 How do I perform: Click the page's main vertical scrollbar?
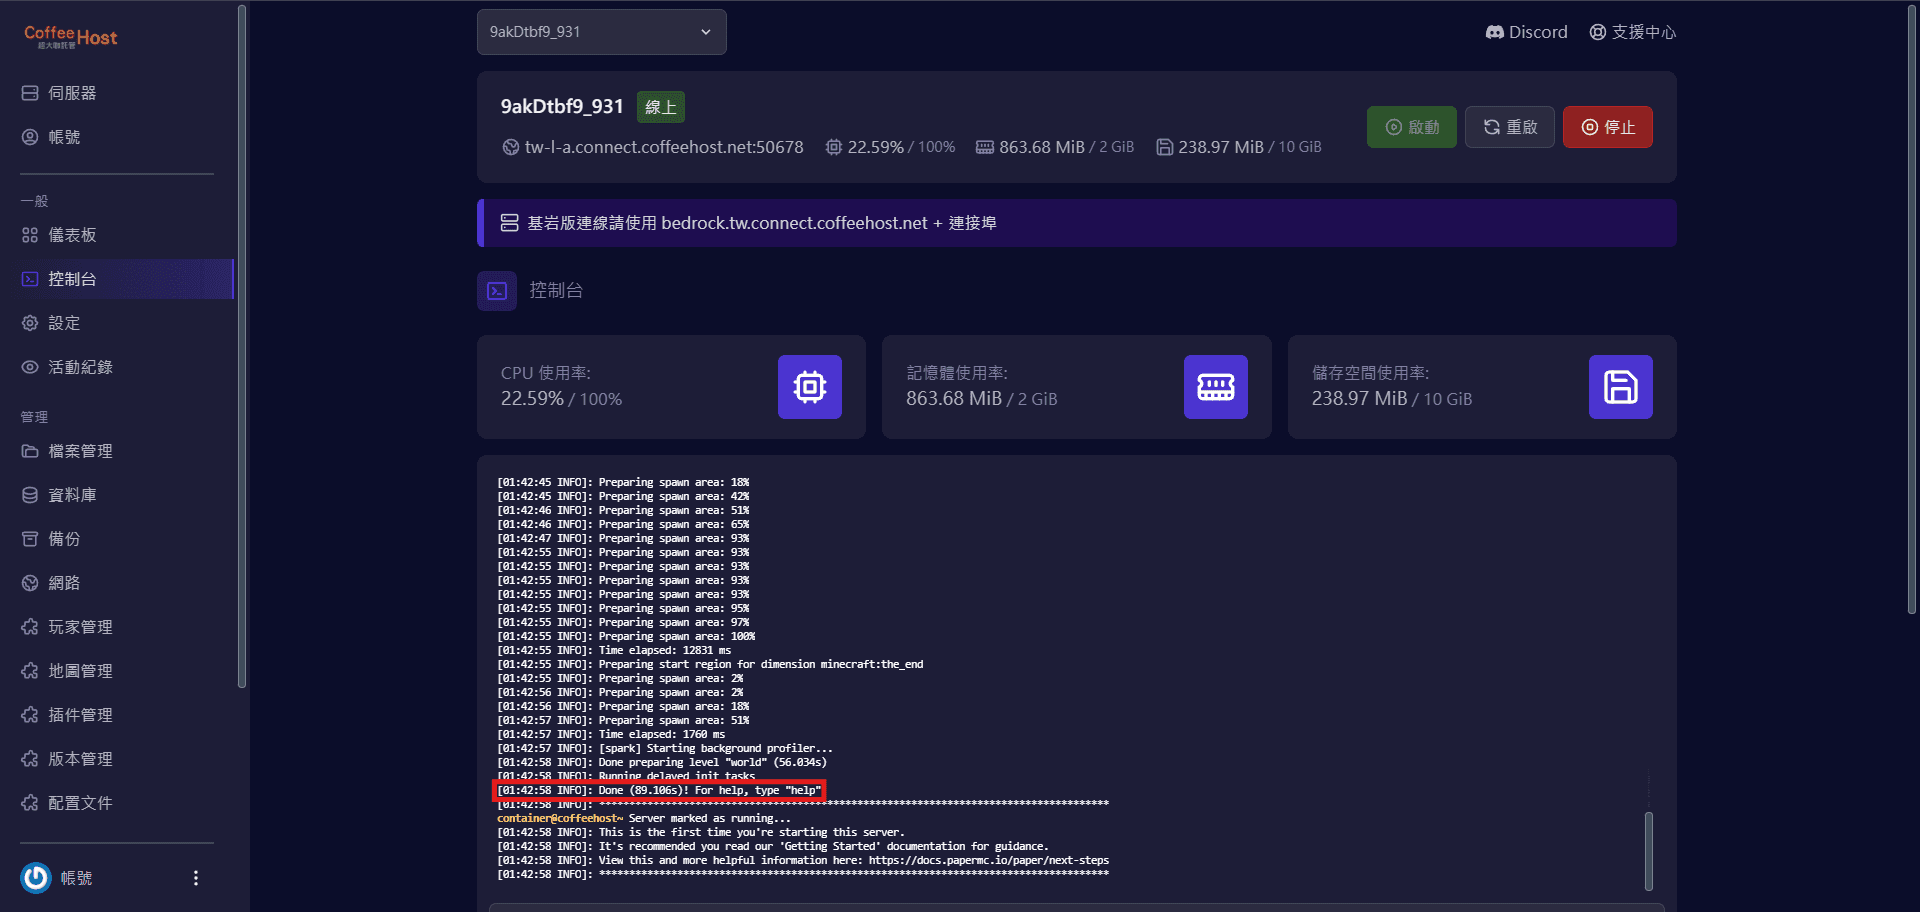(1912, 308)
